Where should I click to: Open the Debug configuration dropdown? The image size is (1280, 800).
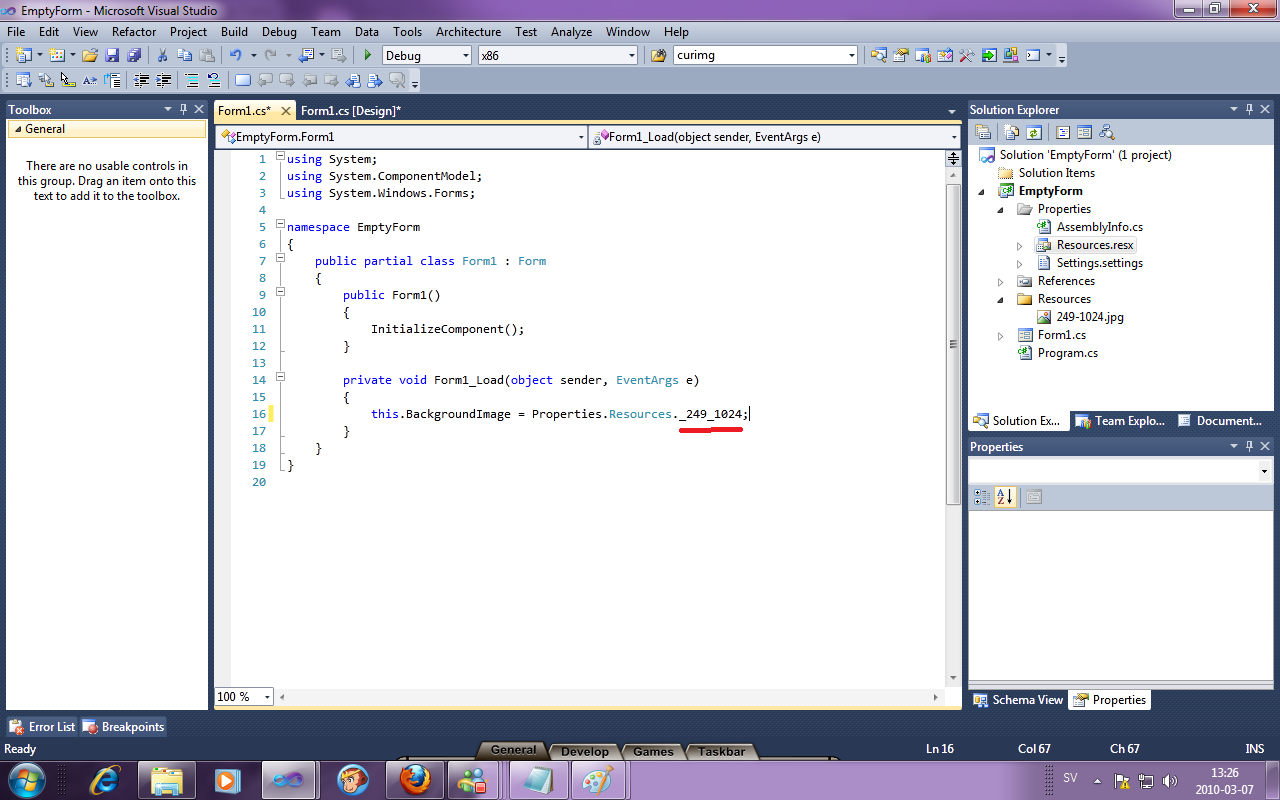point(465,55)
